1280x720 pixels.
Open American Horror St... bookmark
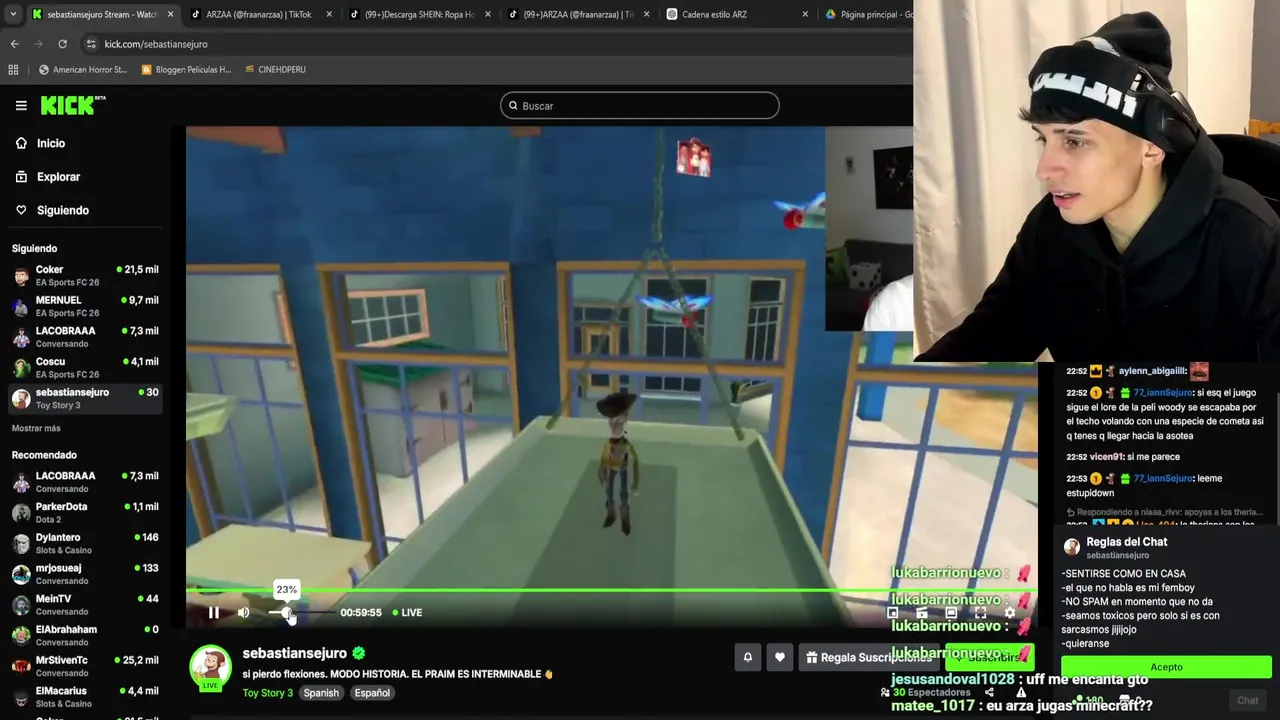(x=83, y=70)
